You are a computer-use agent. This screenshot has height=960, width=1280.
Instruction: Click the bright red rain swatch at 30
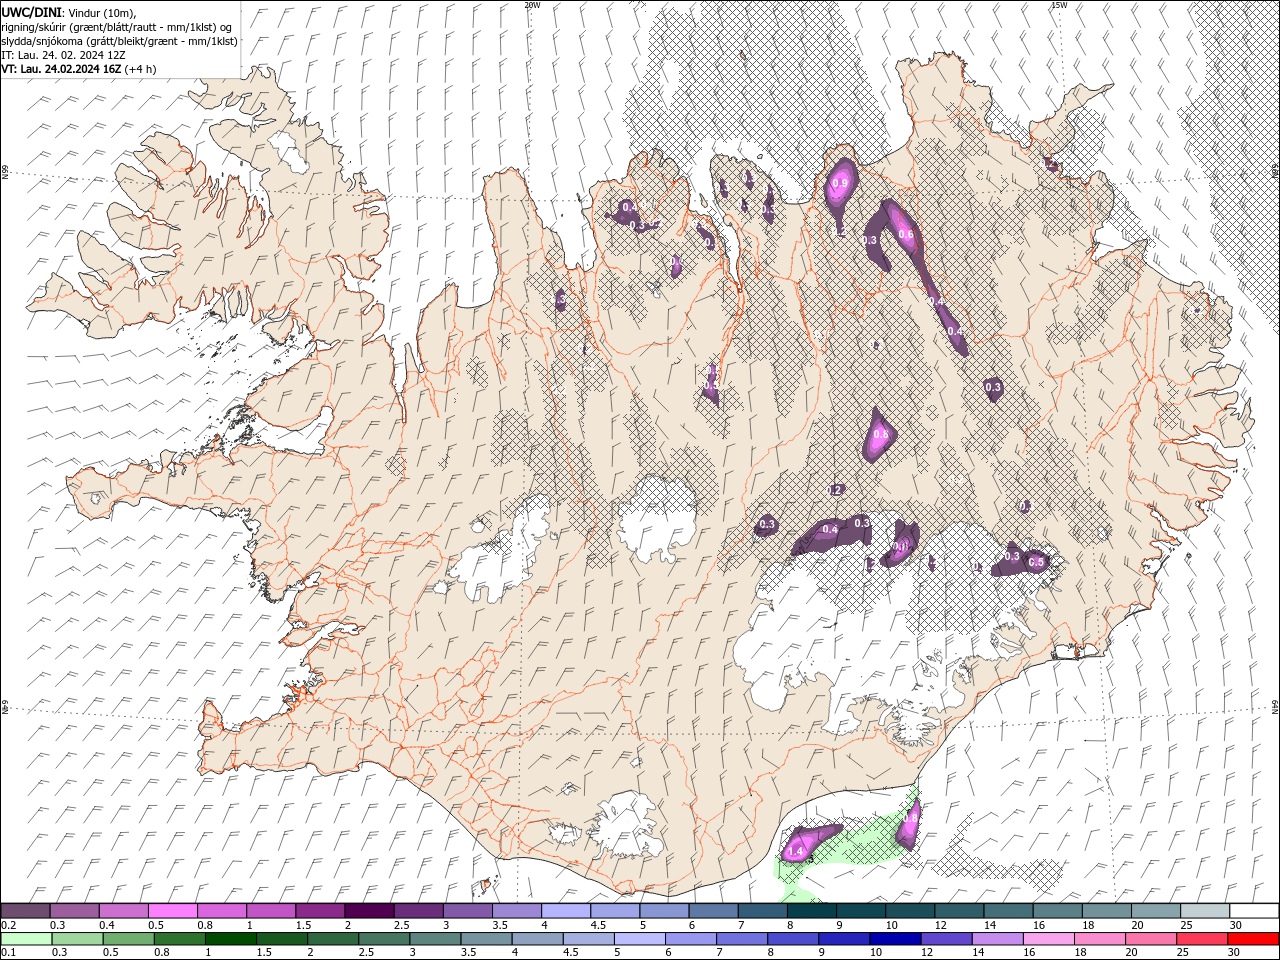pyautogui.click(x=1253, y=939)
